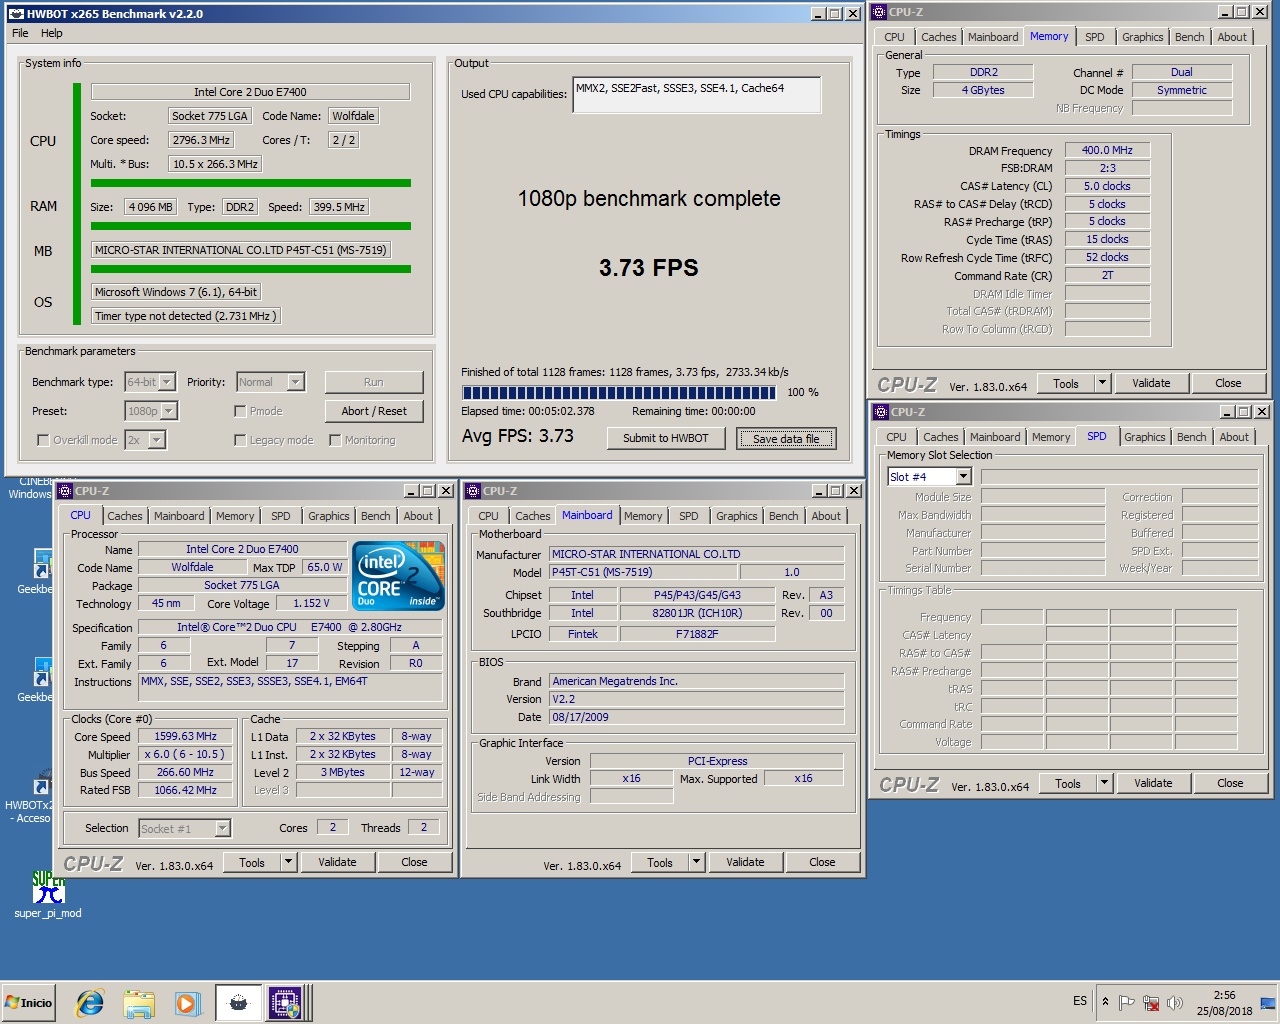Click HWBOT x265 Benchmark title bar icon

click(x=16, y=14)
